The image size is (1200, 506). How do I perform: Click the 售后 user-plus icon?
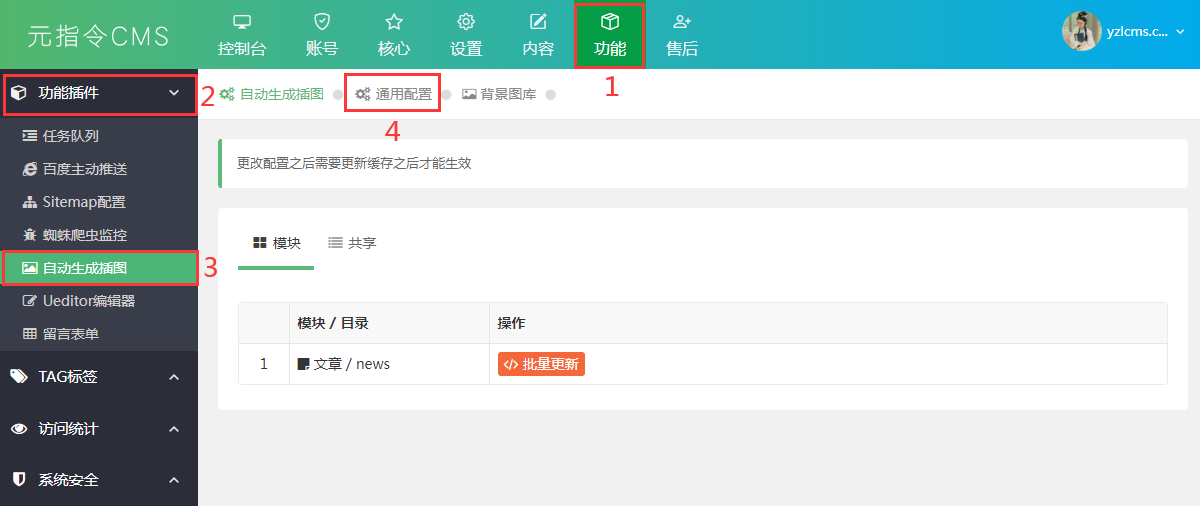[x=682, y=22]
